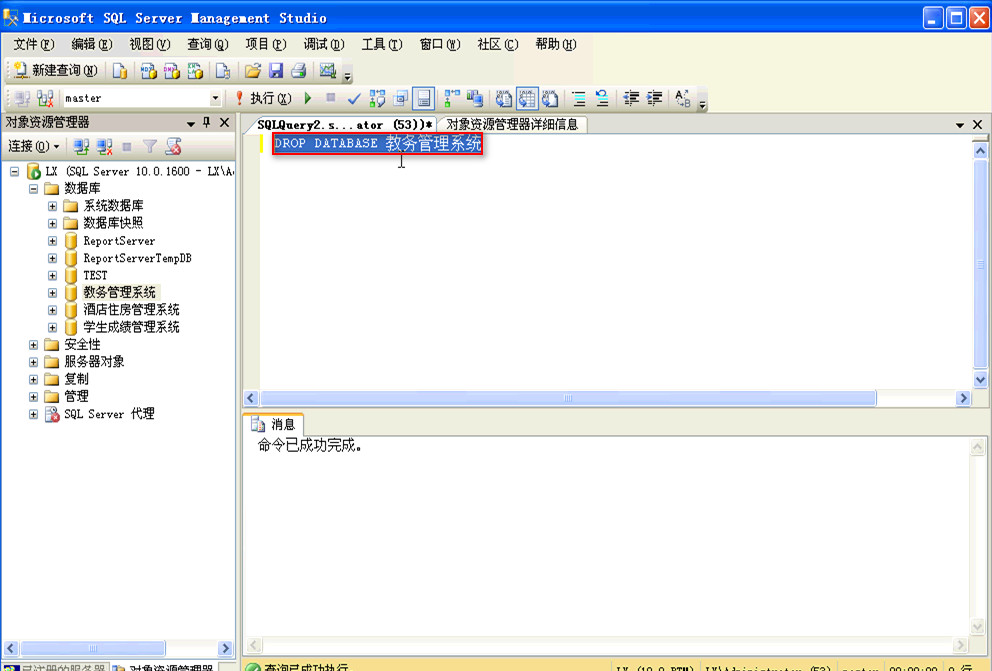Click the printer icon in toolbar
The height and width of the screenshot is (671, 992).
tap(299, 70)
